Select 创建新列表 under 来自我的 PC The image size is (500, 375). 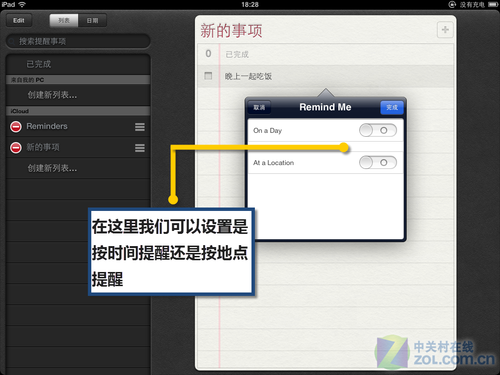coord(78,95)
